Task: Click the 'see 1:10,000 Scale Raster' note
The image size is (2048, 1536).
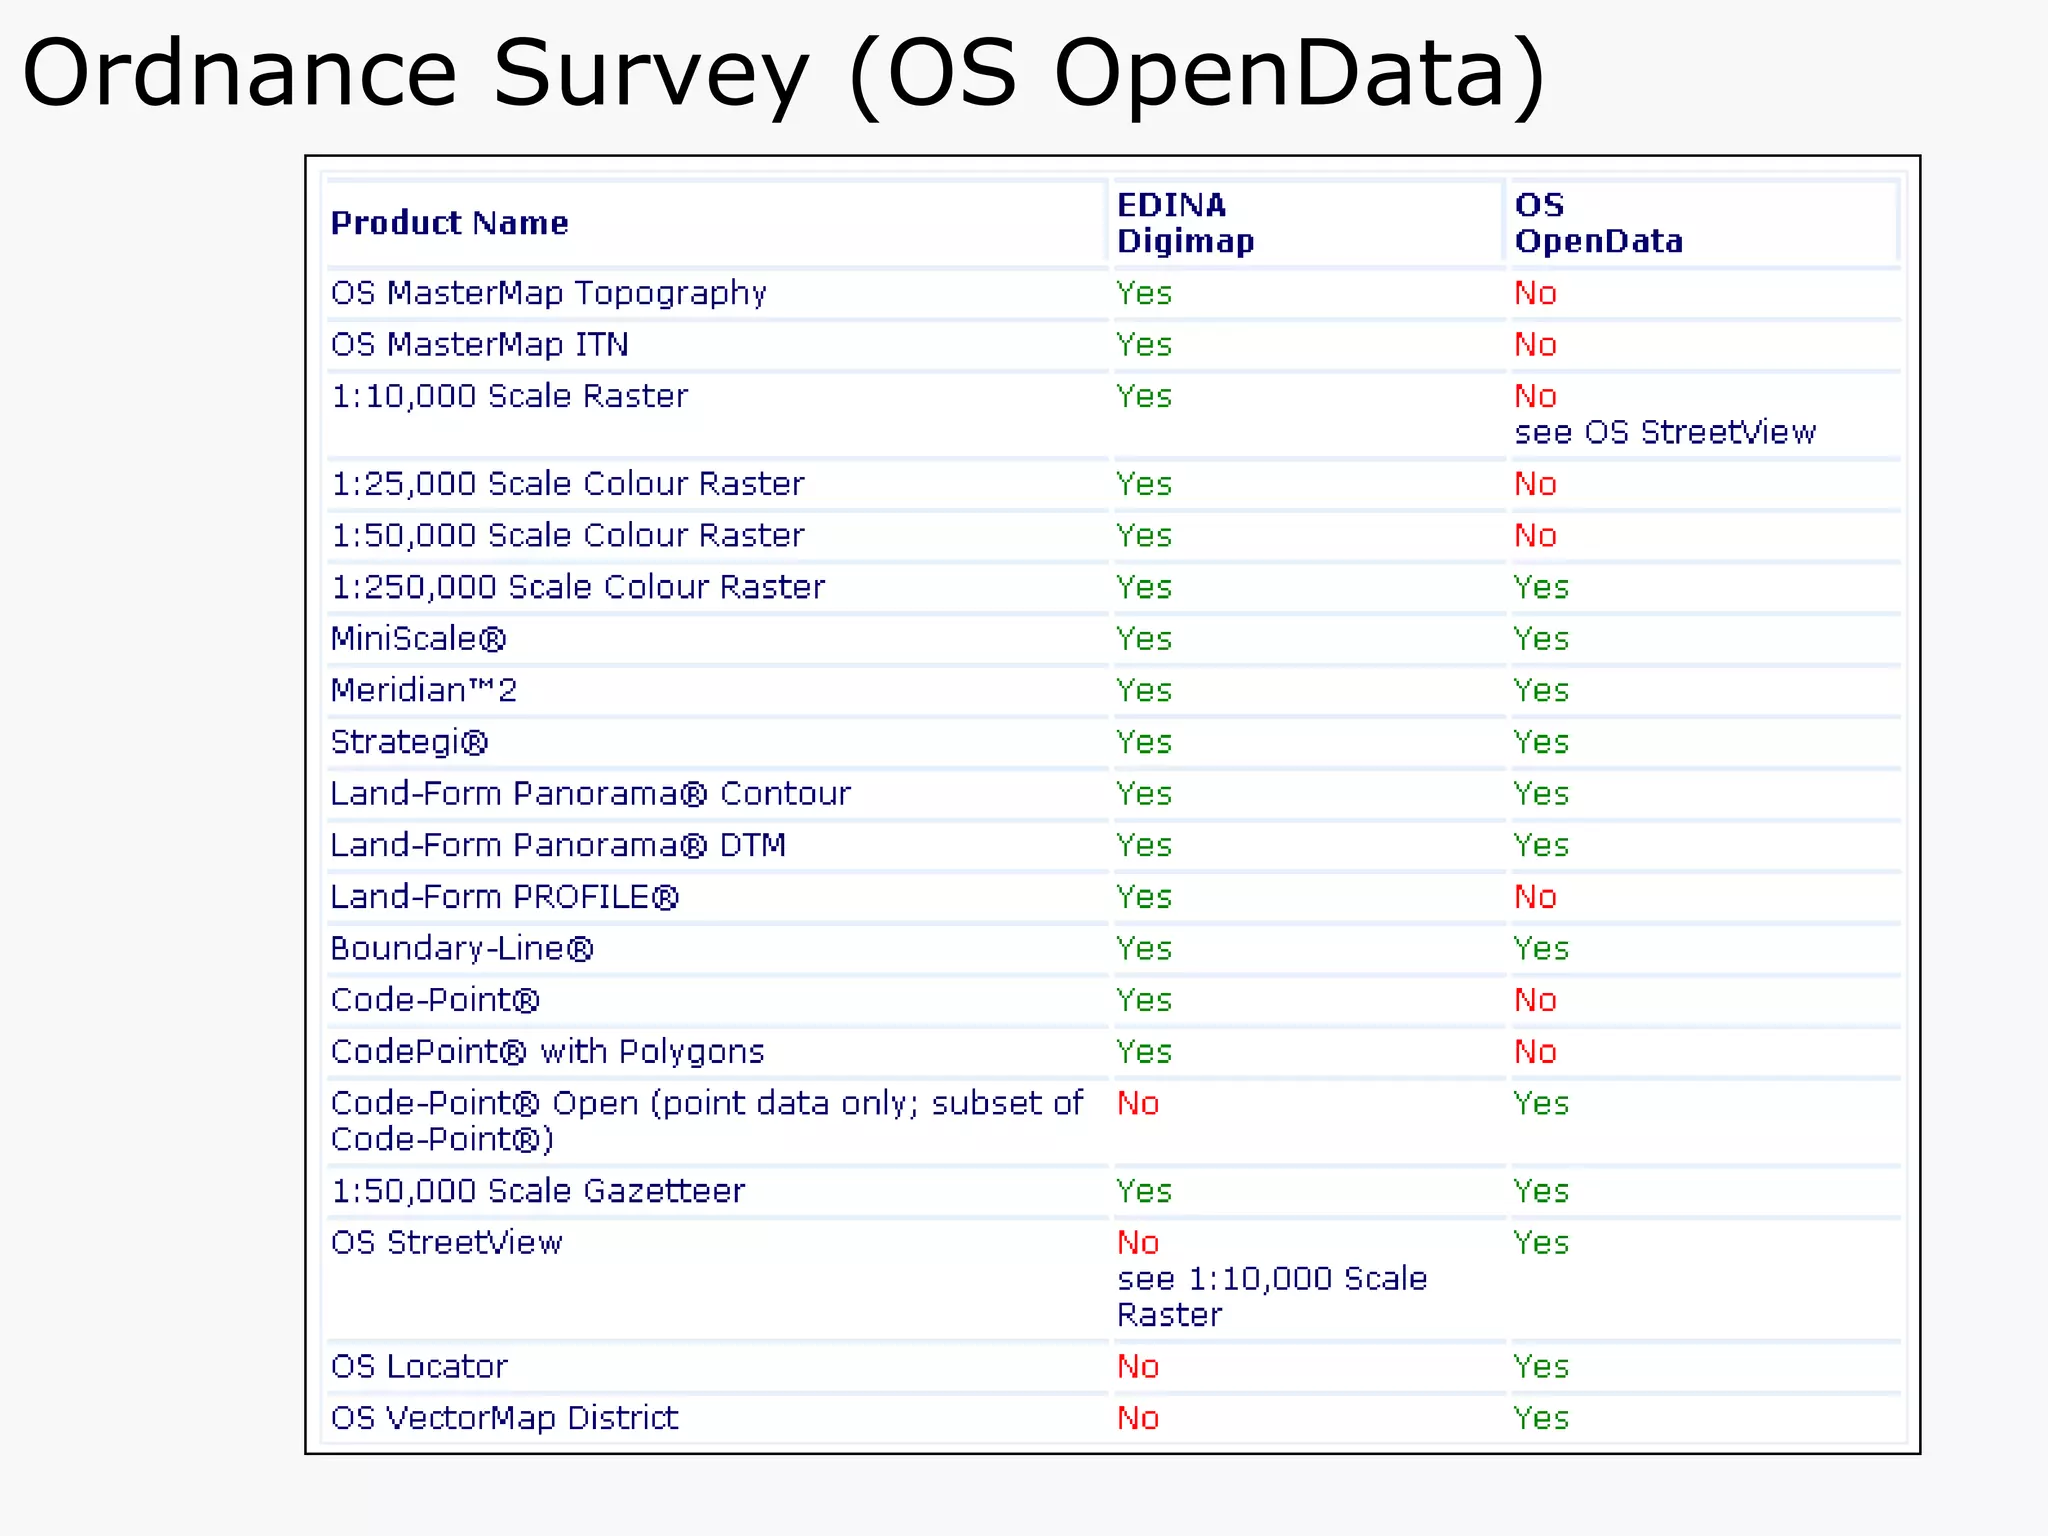Action: tap(1272, 1296)
